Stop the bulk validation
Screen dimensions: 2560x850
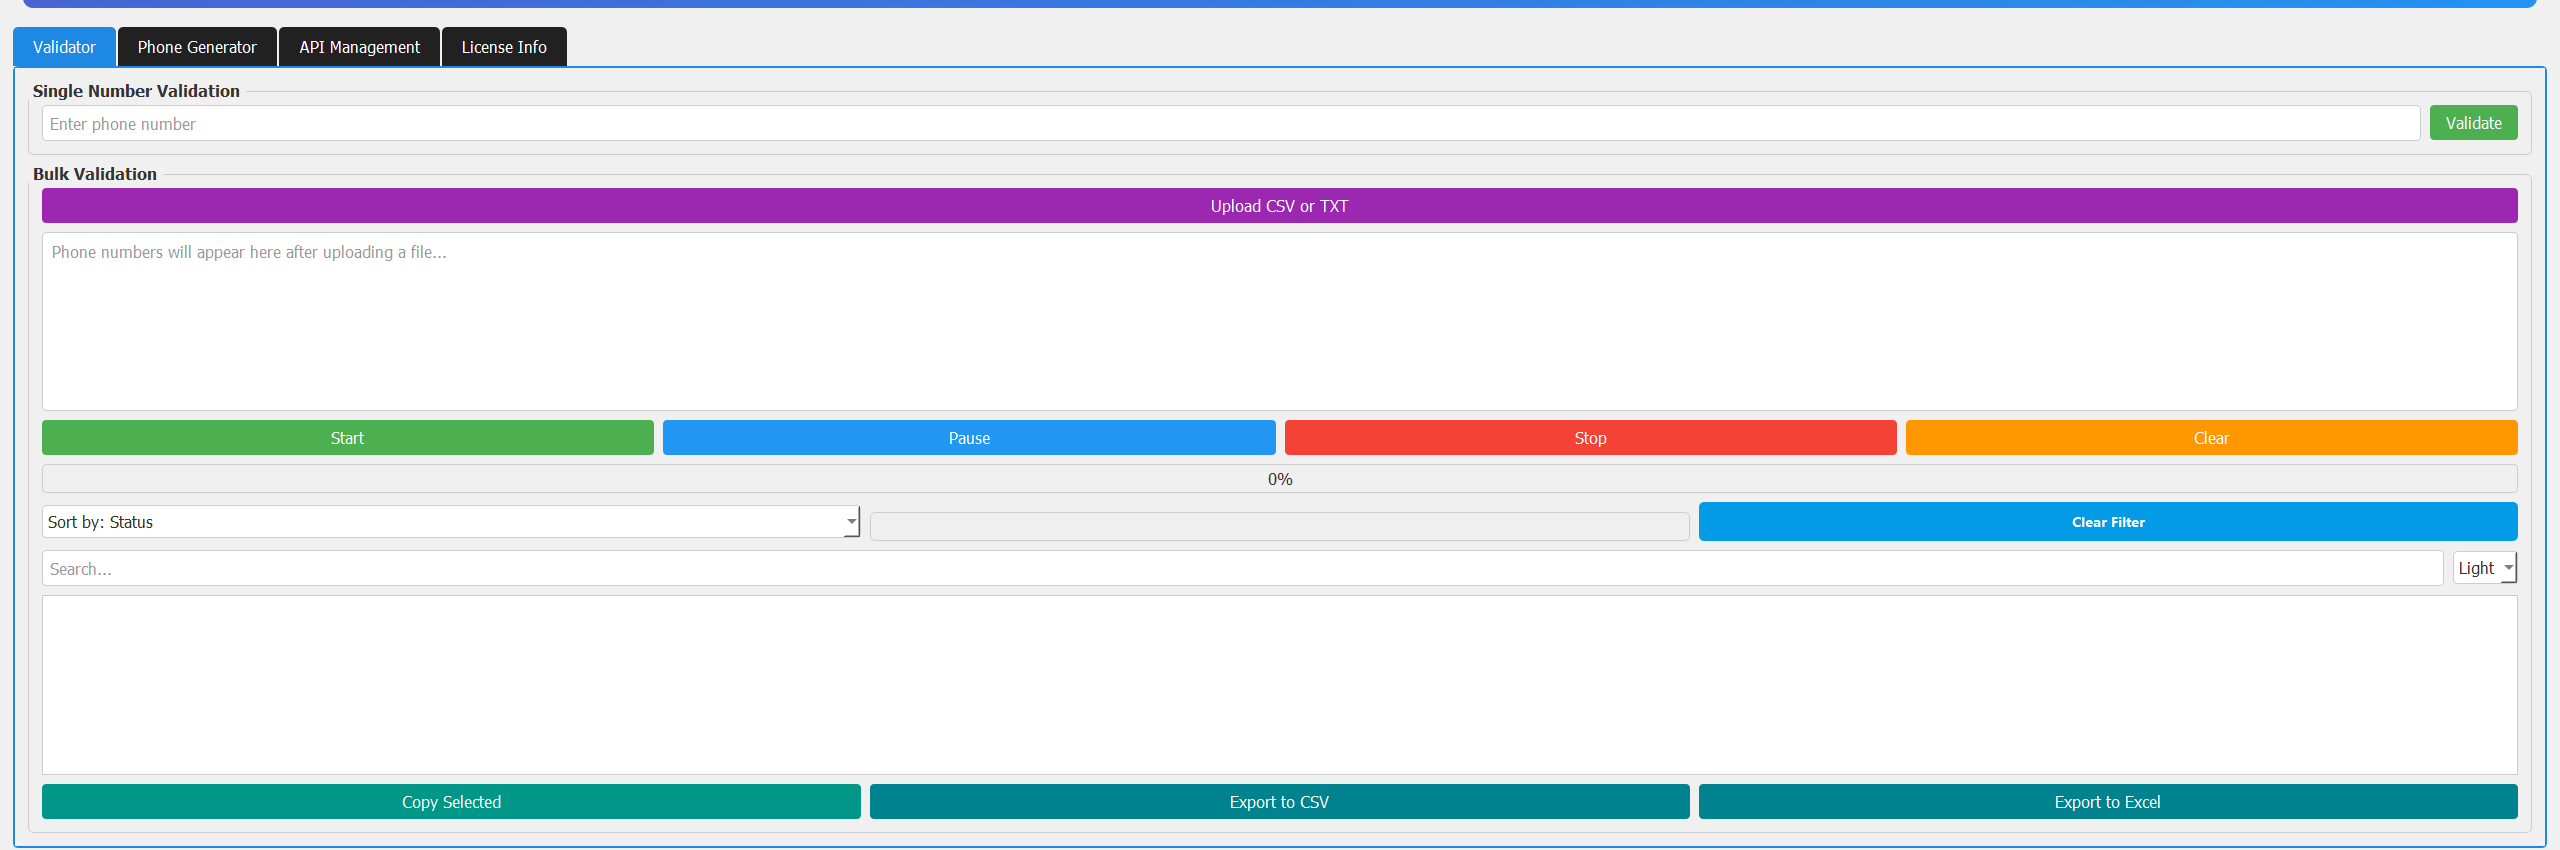click(x=1590, y=438)
